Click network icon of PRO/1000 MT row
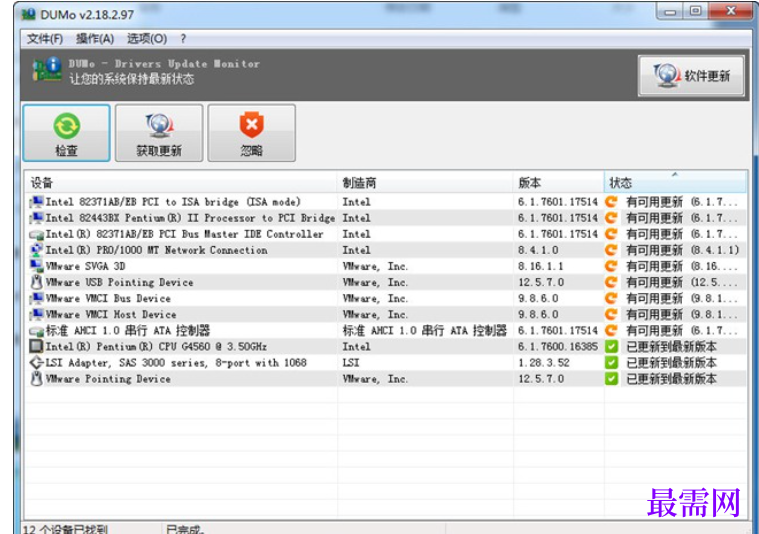 click(36, 250)
